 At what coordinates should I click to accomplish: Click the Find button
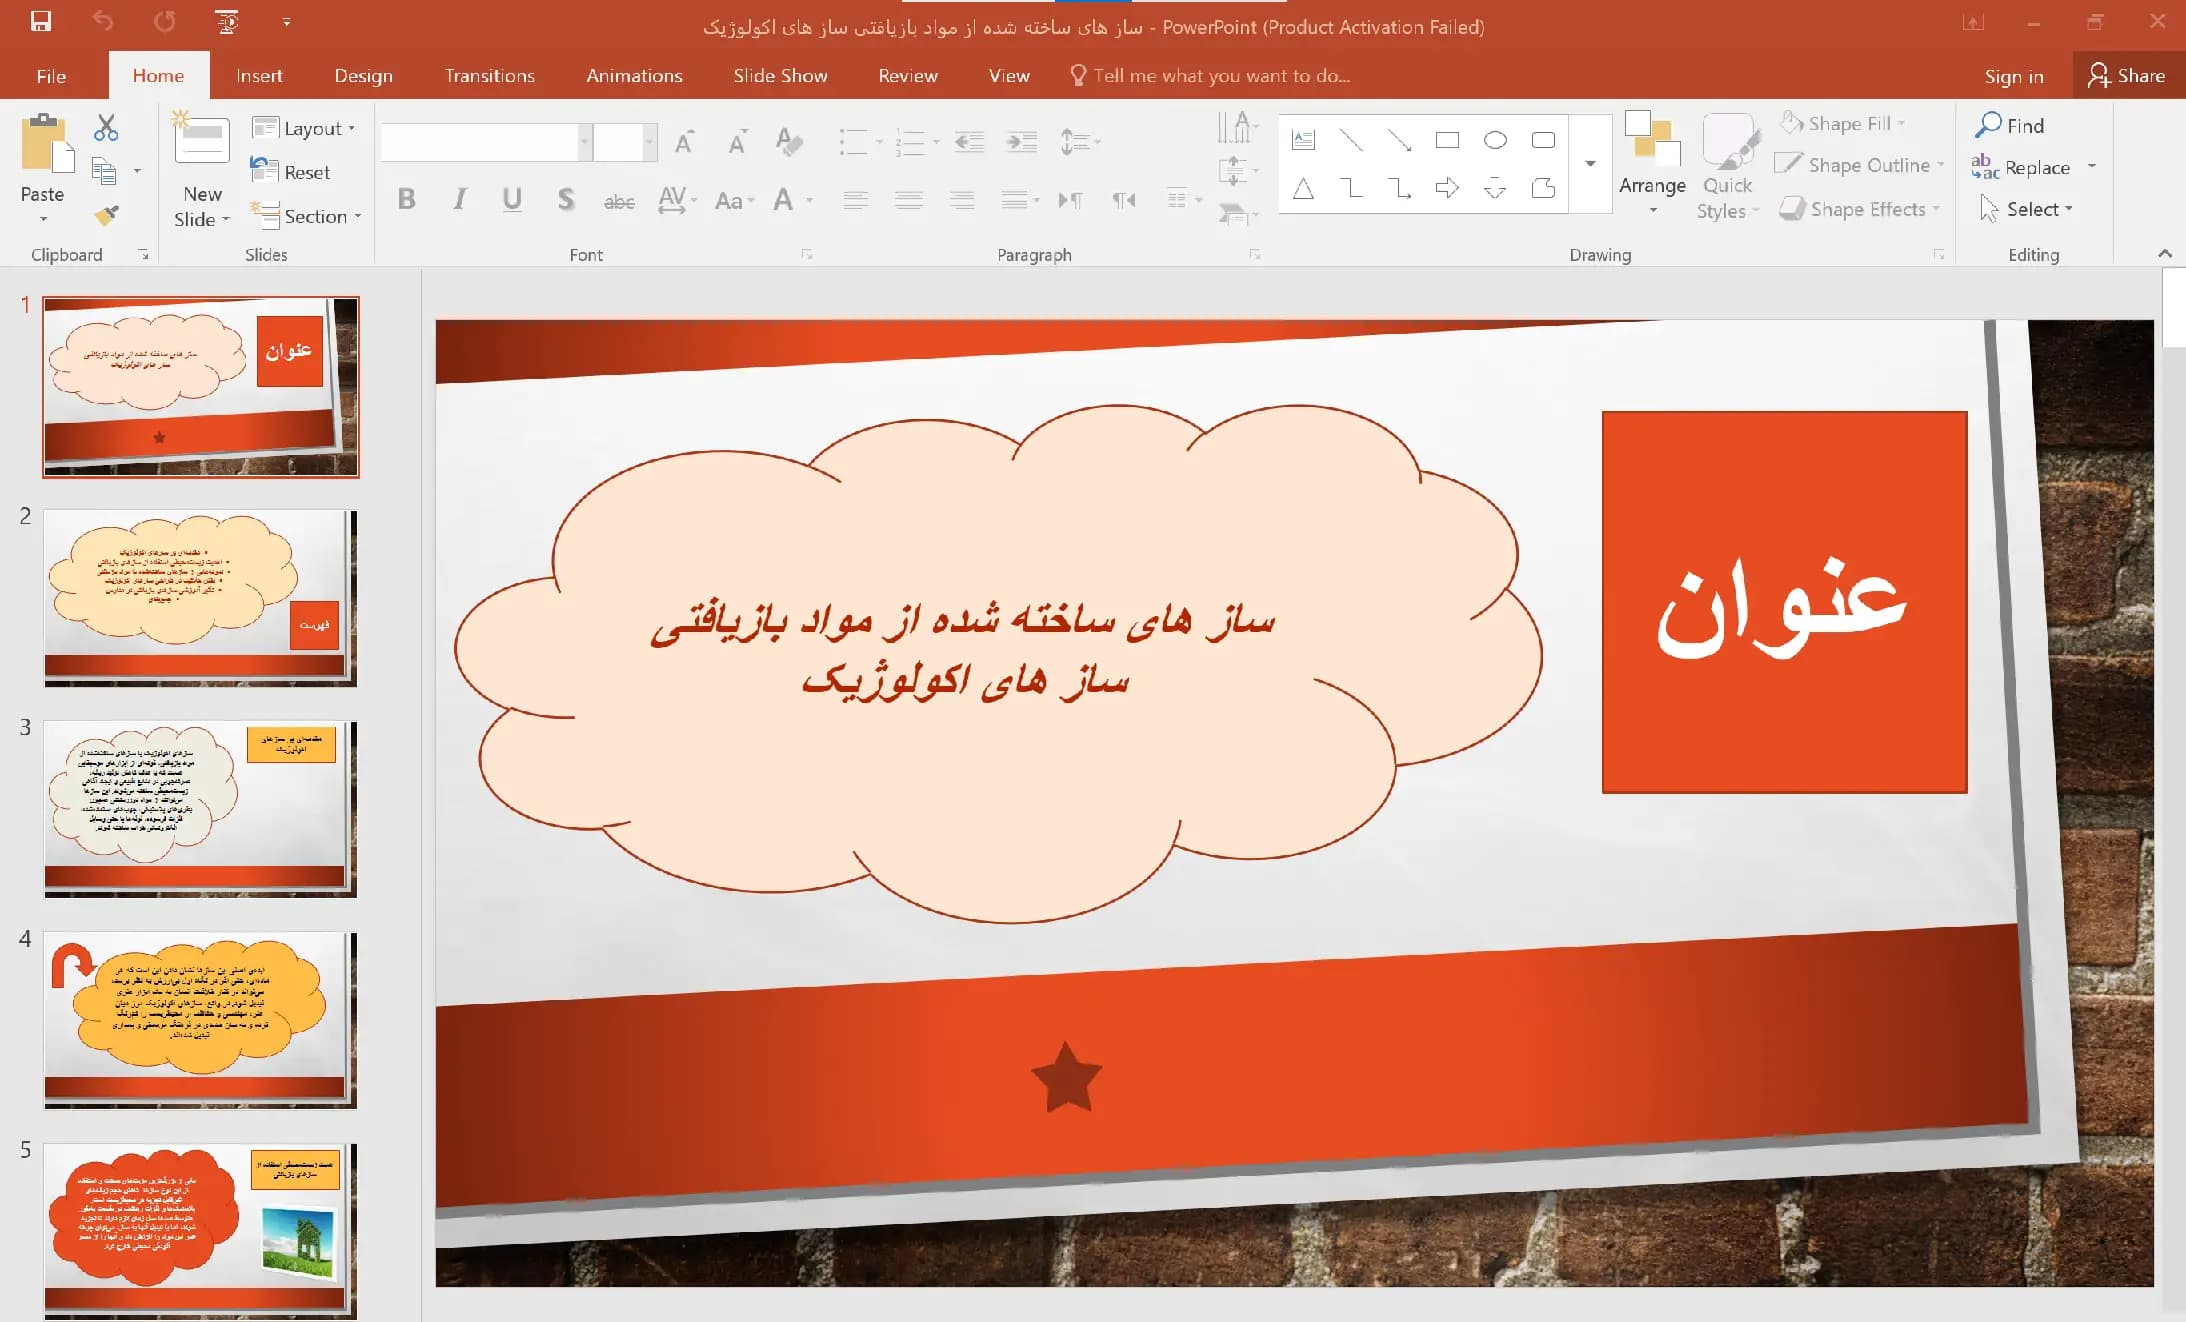tap(2011, 125)
